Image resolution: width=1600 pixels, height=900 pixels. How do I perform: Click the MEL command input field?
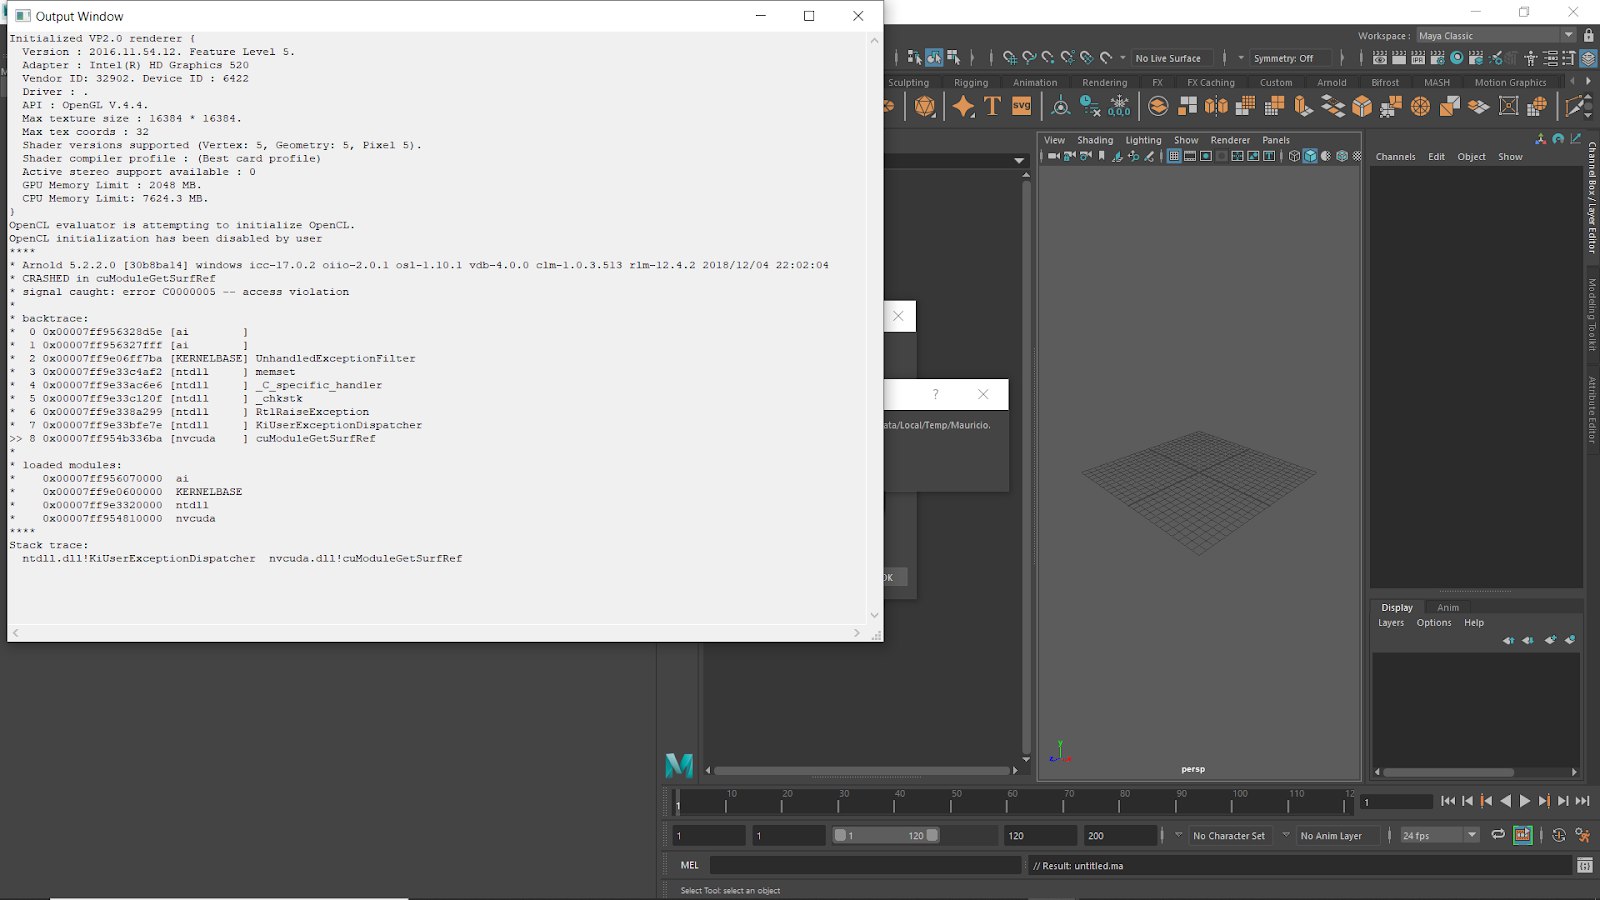tap(866, 865)
